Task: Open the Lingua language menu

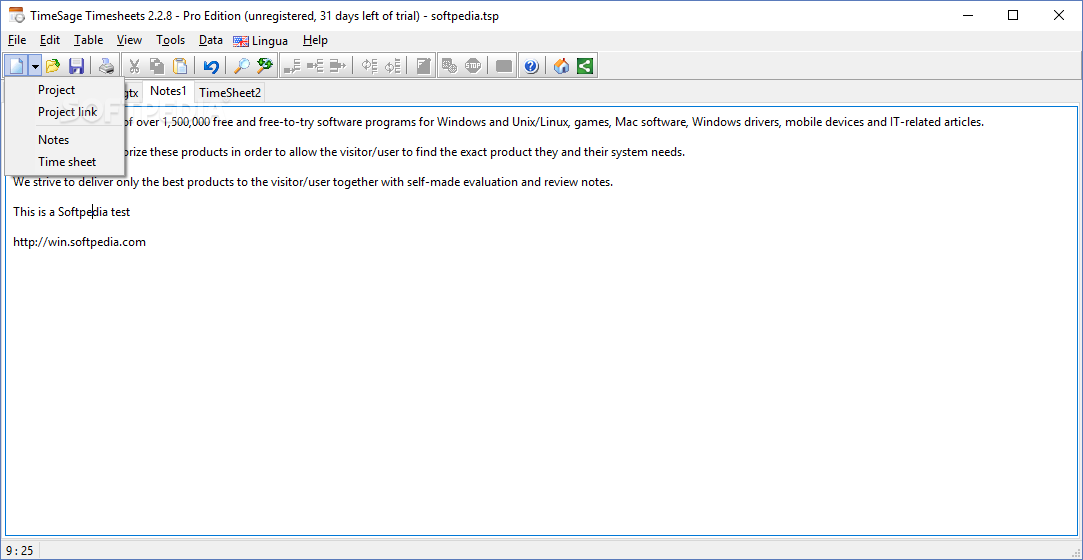Action: 260,40
